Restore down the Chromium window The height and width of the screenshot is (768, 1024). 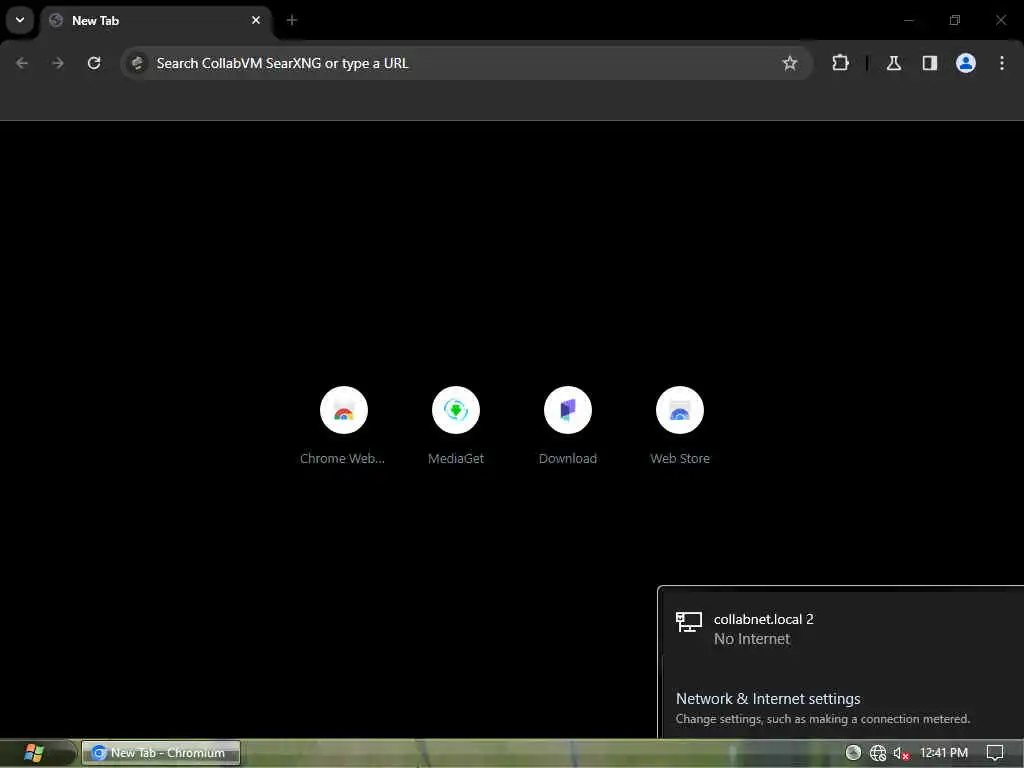(955, 20)
